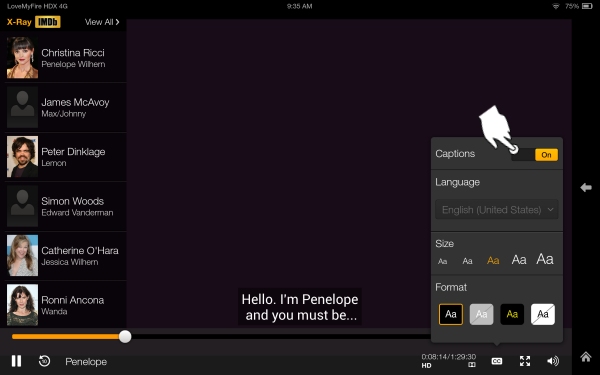Select the medium orange caption size Aa

click(493, 261)
